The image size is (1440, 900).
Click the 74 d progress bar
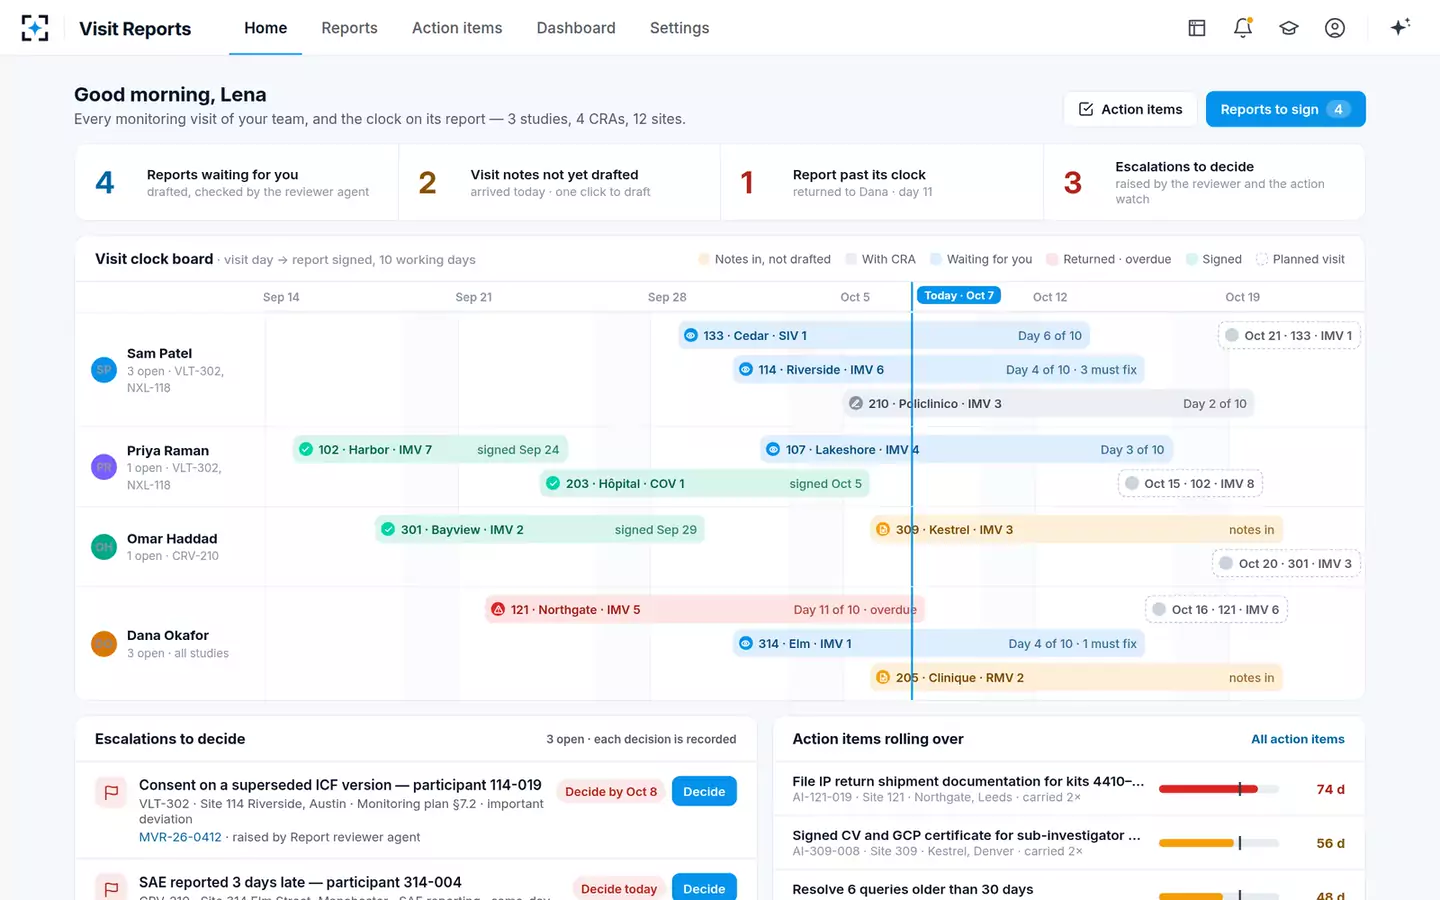[x=1219, y=789]
